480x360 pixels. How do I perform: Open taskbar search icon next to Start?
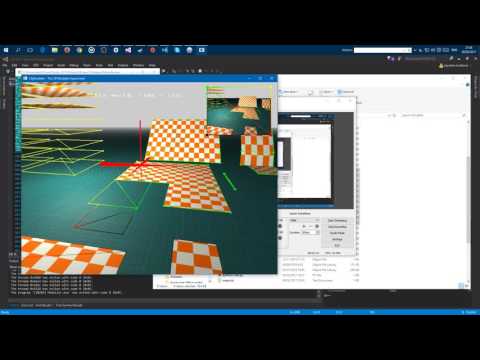[x=18, y=50]
